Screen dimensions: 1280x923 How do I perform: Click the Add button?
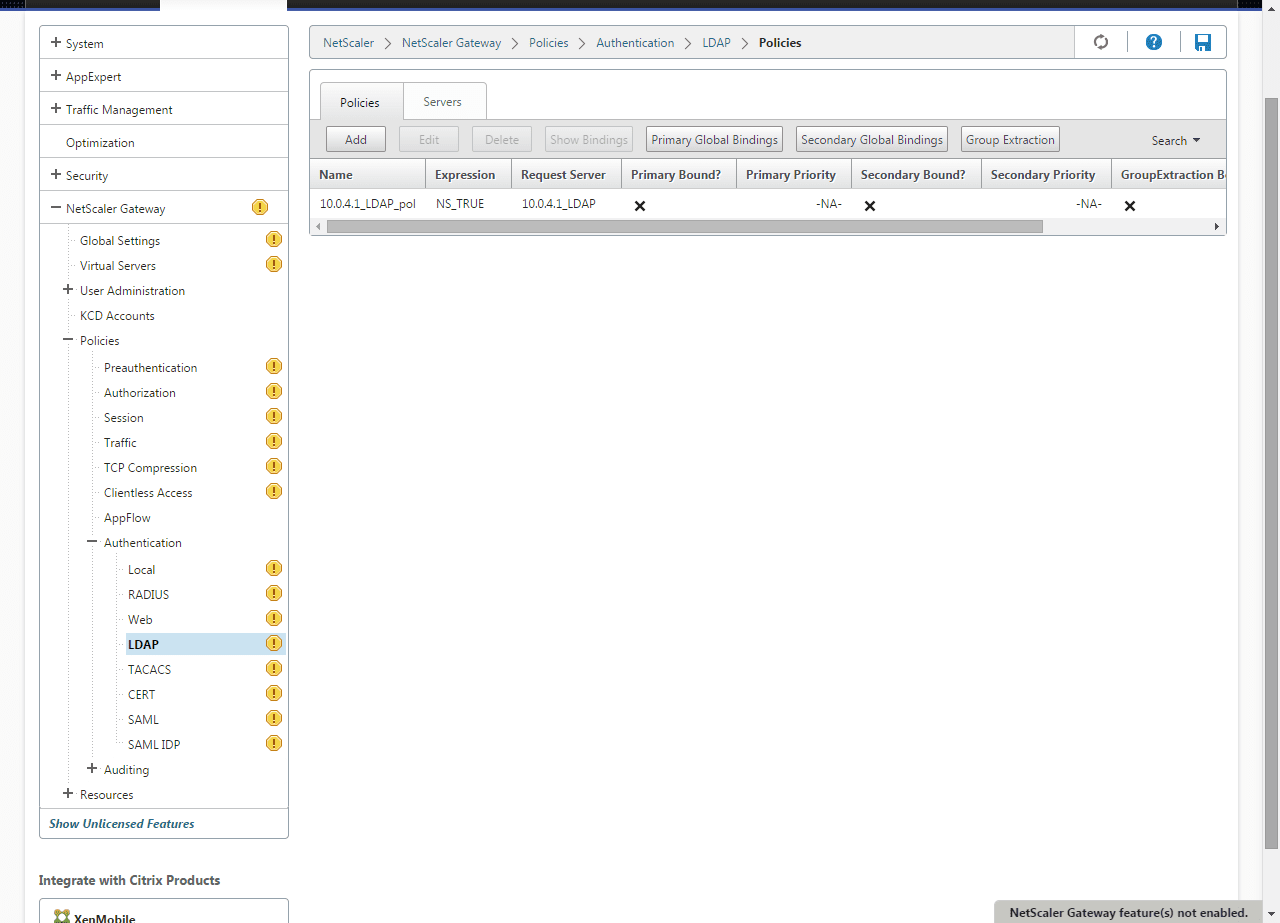click(x=356, y=140)
